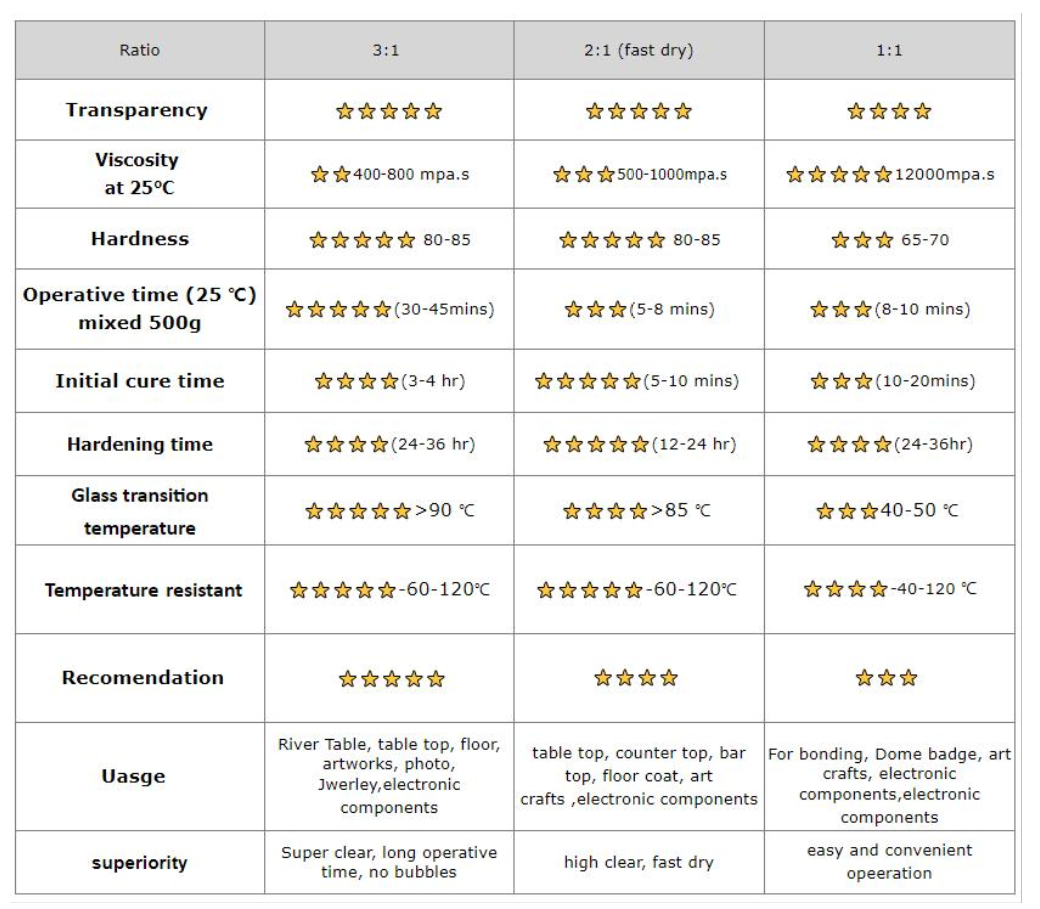Click the Transparency stars under 1:1 column
Viewport: 1040px width, 909px height.
point(889,111)
